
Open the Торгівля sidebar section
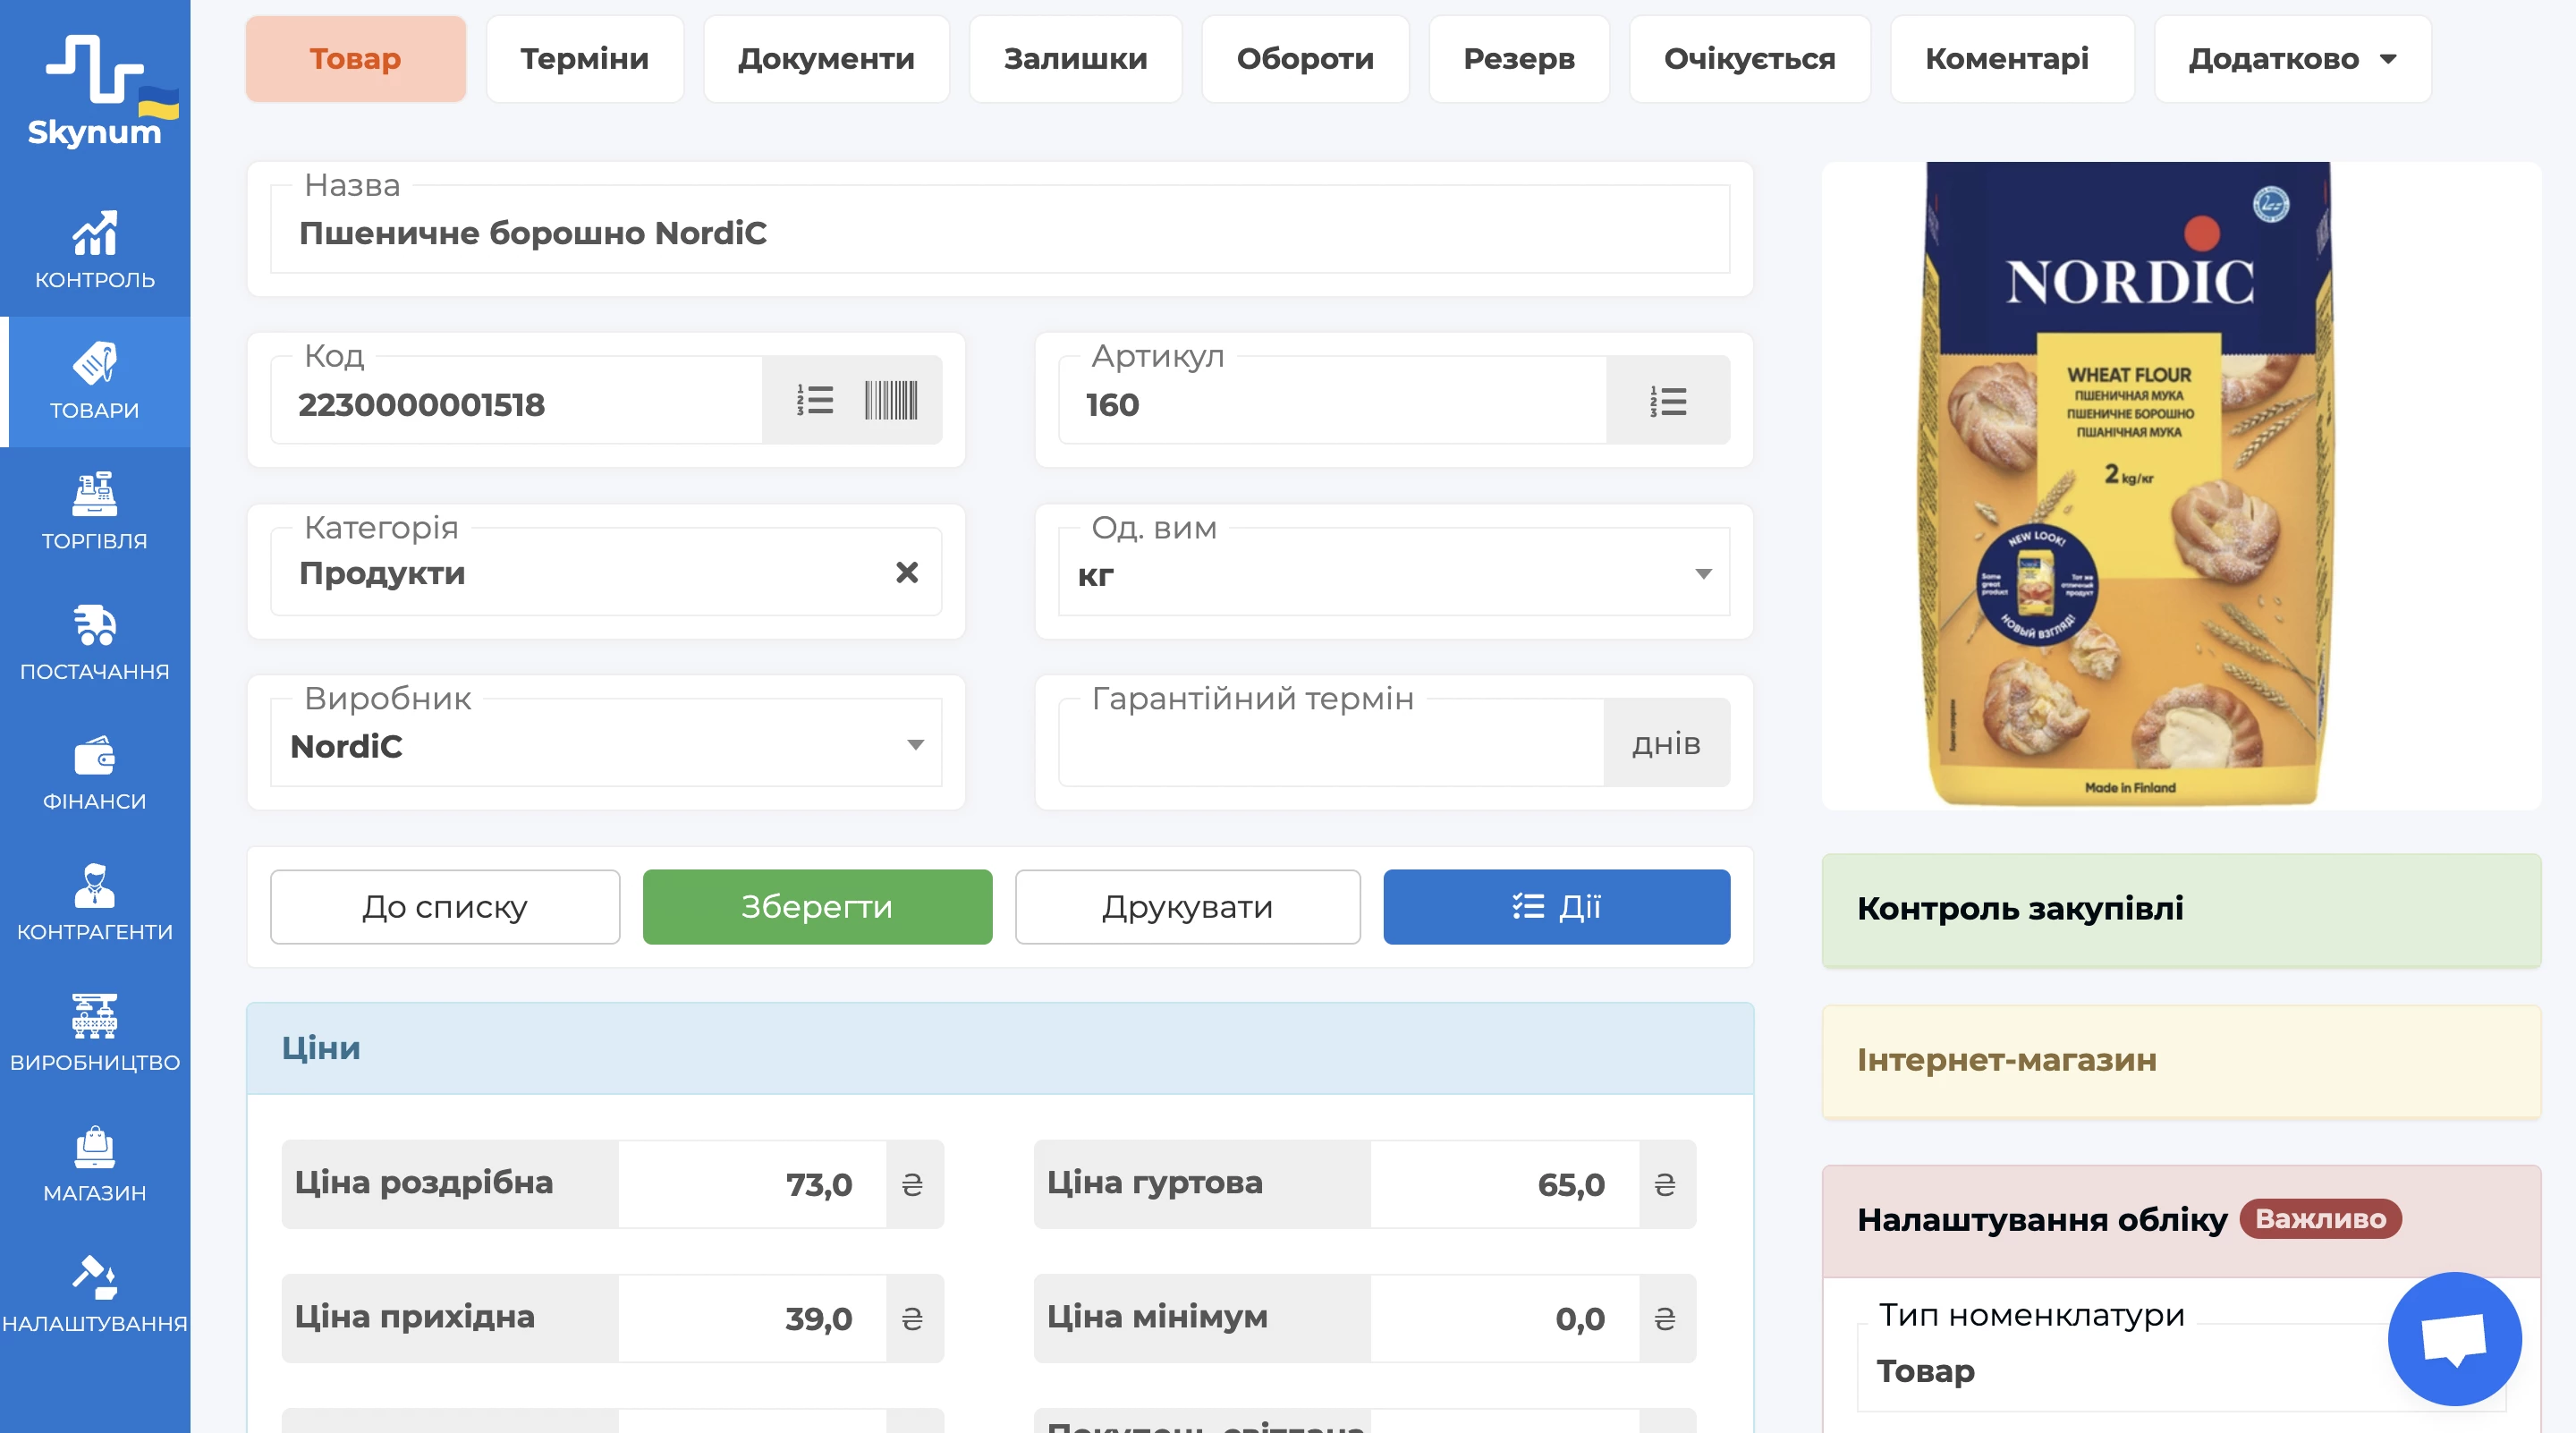[95, 512]
